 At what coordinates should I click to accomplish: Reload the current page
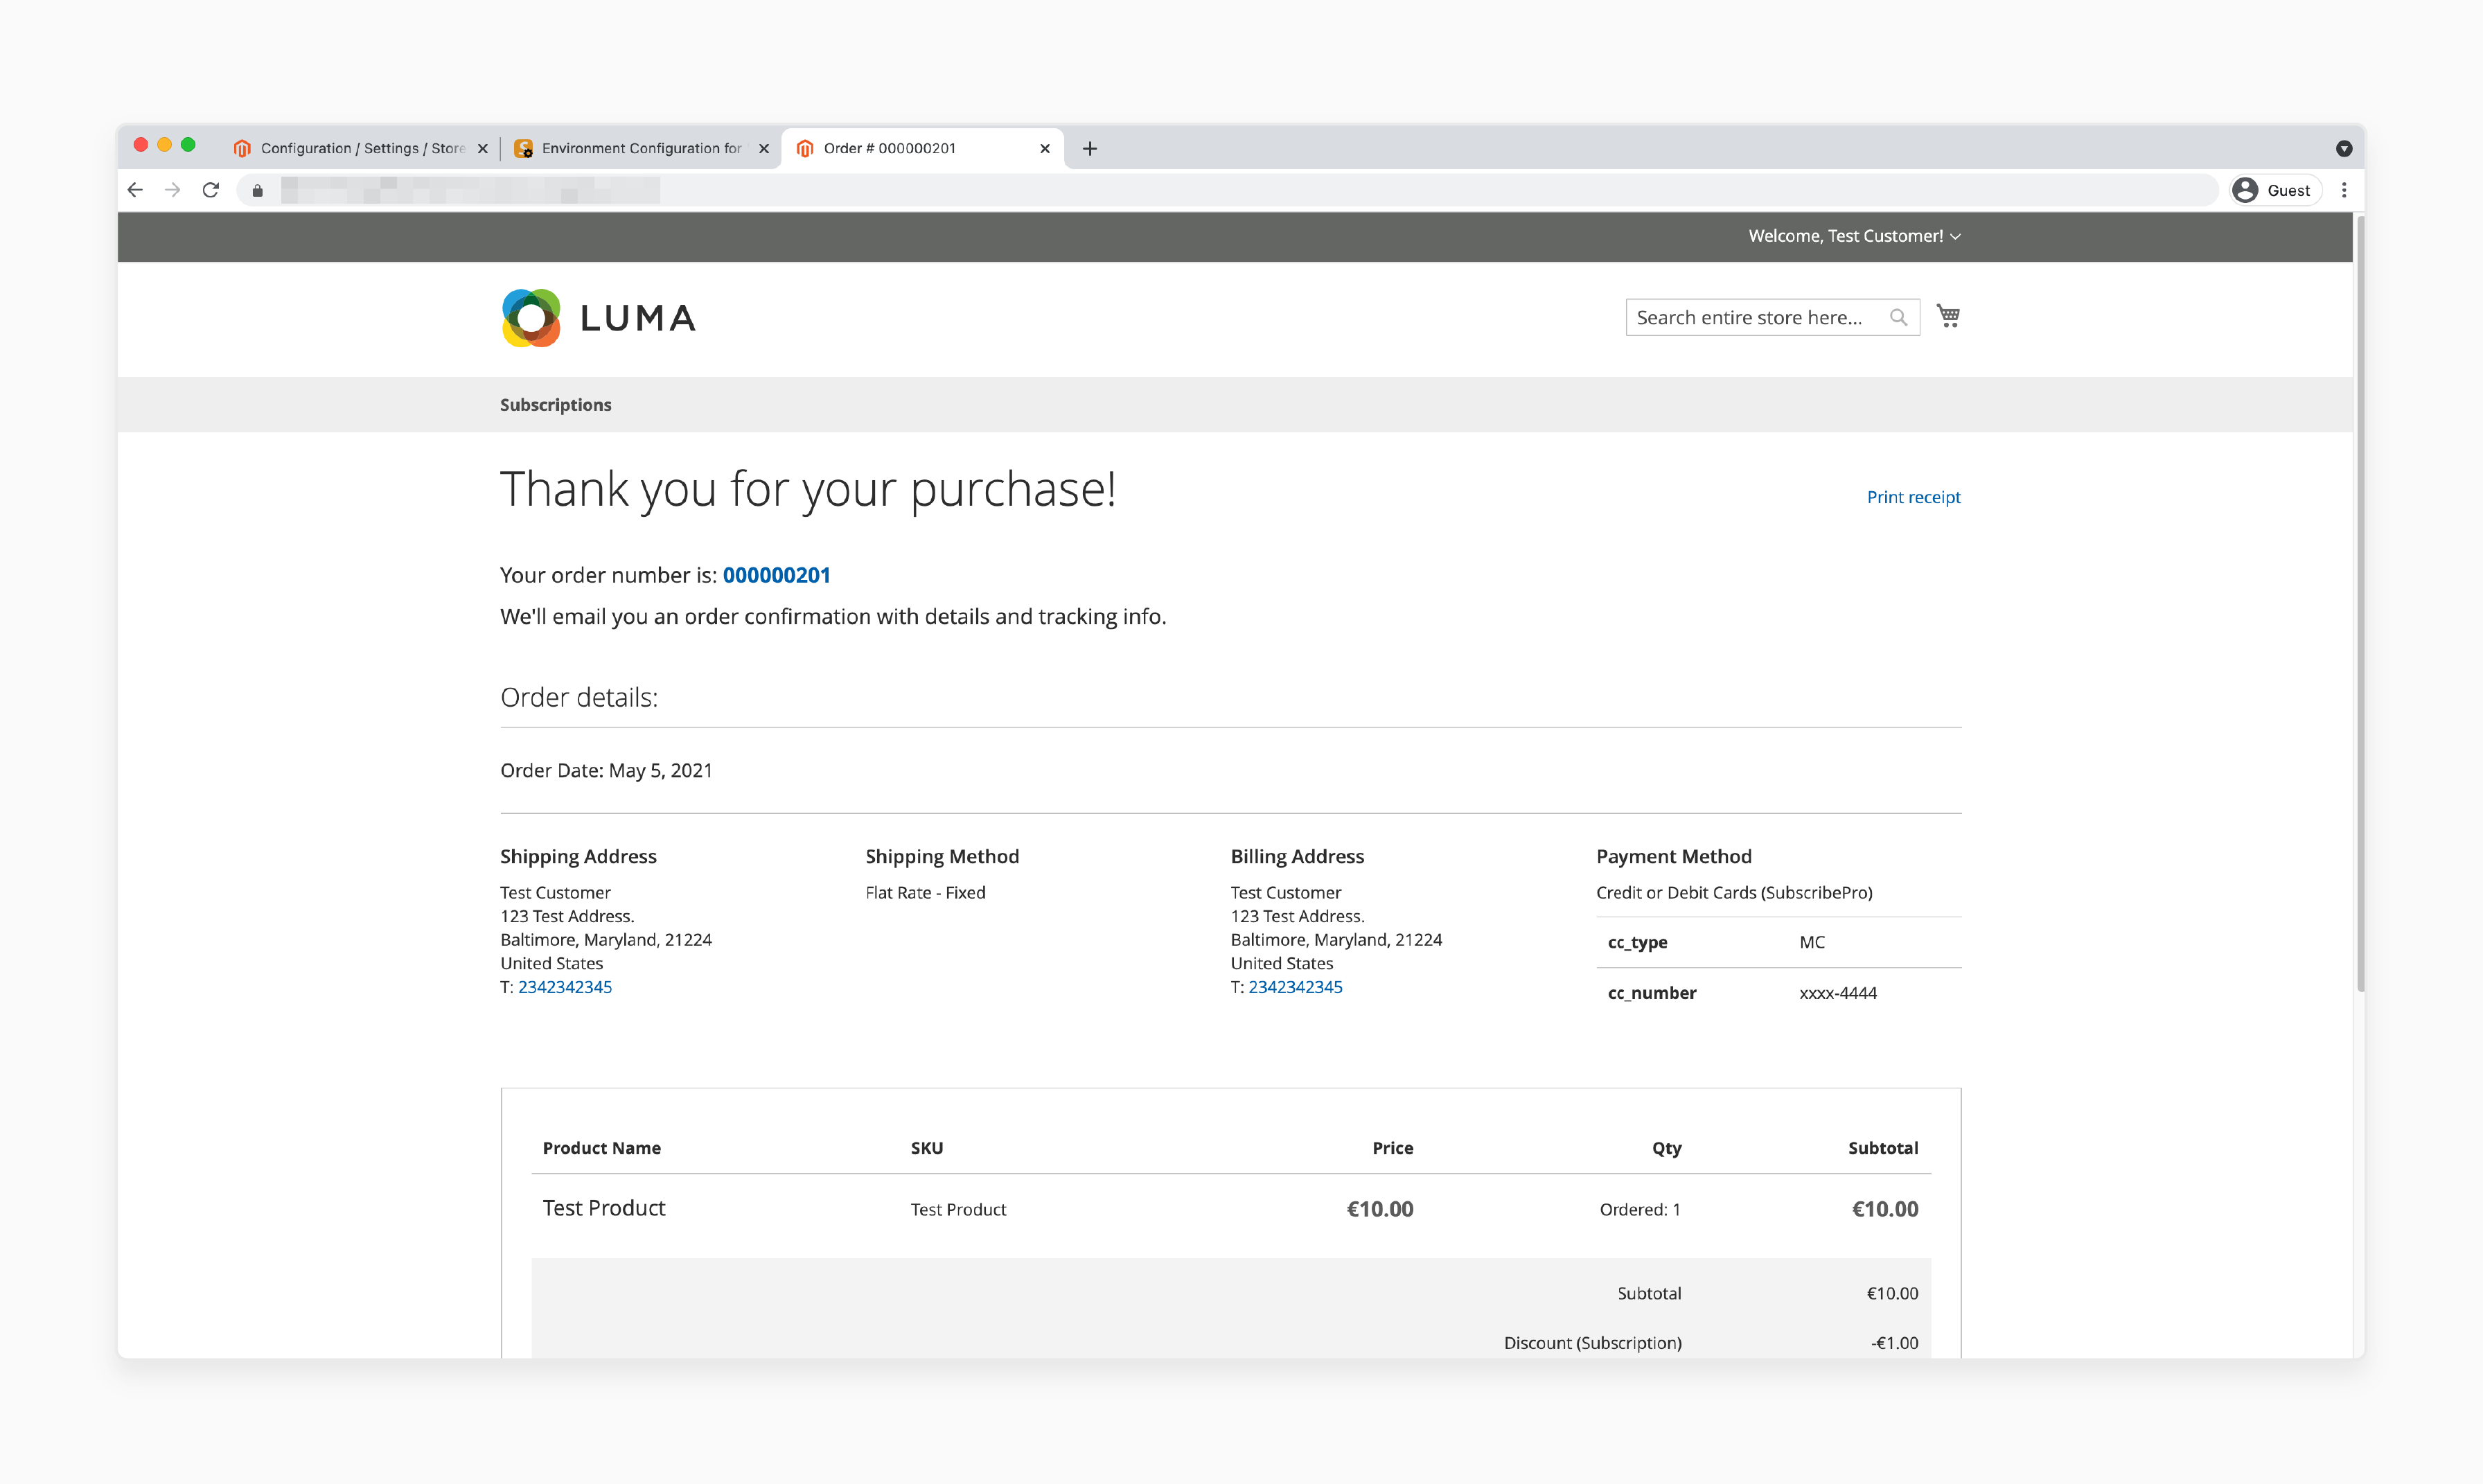click(x=211, y=190)
